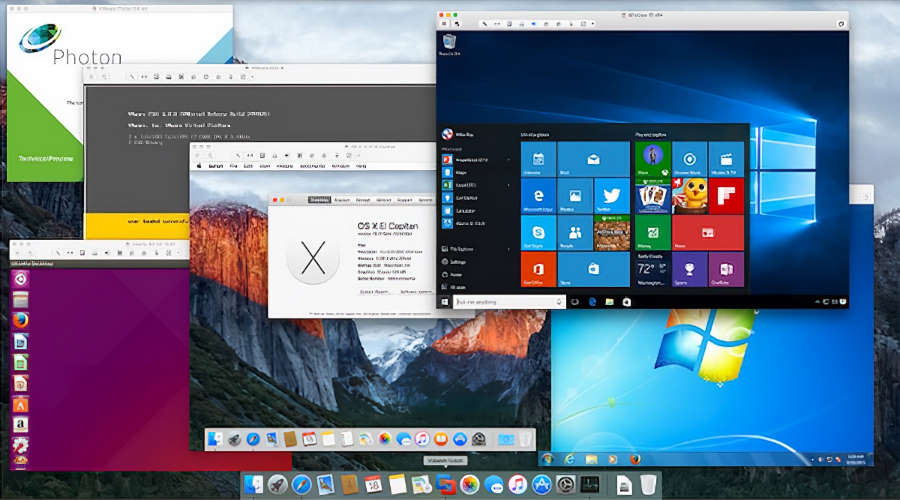Open Amazon icon in Ubuntu launcher
This screenshot has width=900, height=500.
tap(20, 425)
